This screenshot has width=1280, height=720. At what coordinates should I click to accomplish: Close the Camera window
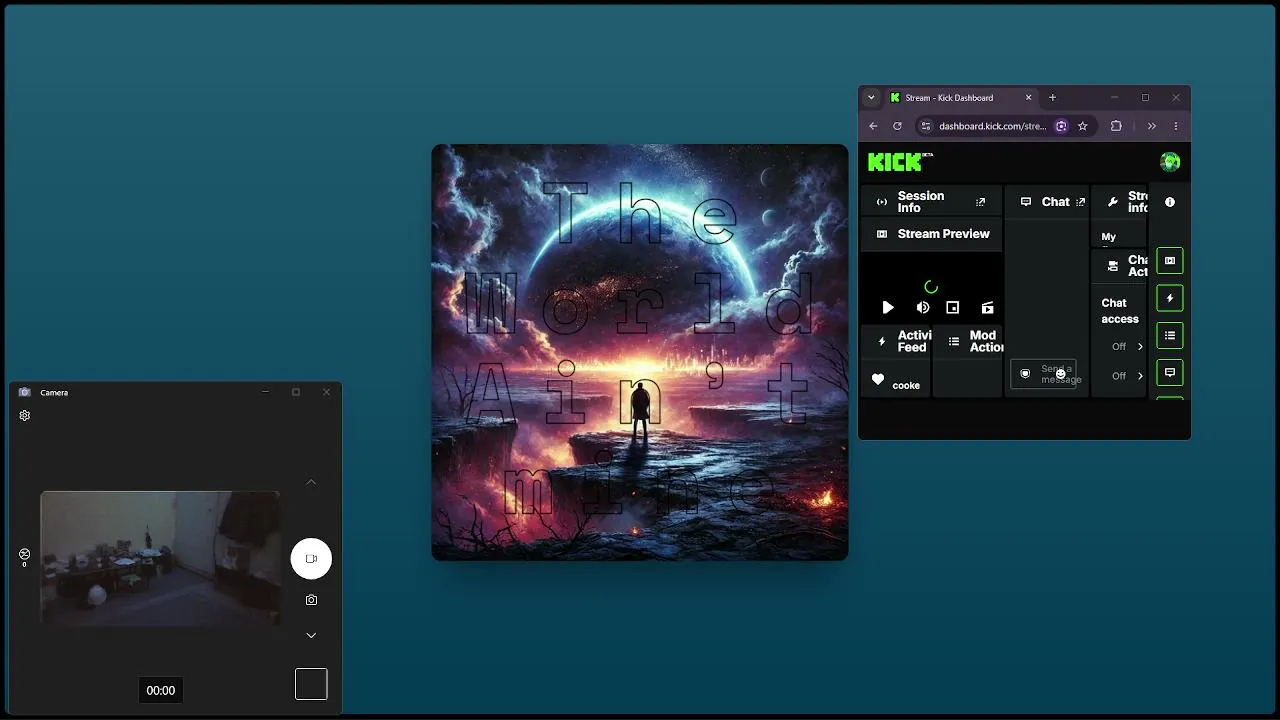326,392
